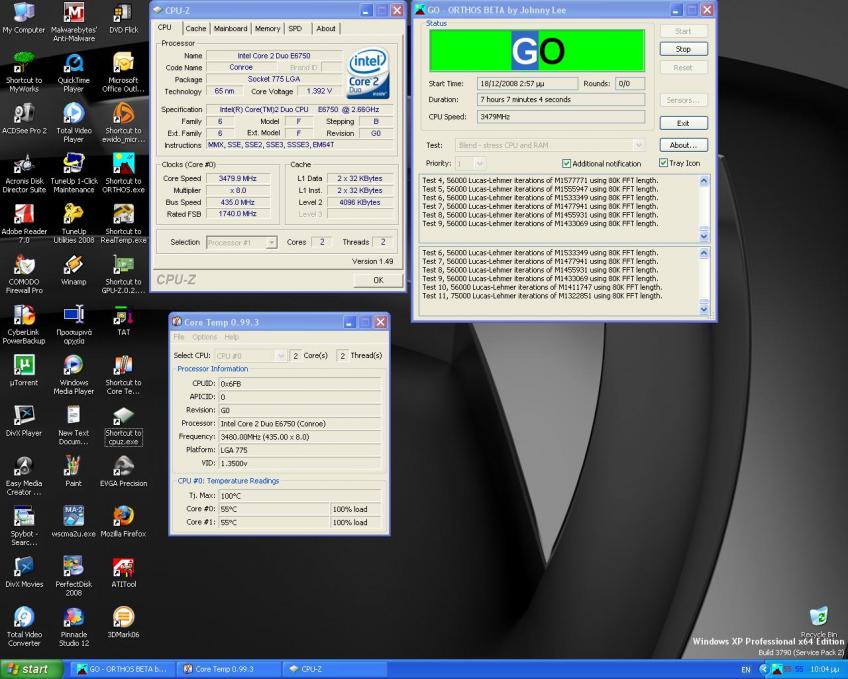Click the EN language indicator in taskbar
This screenshot has height=679, width=848.
coord(746,670)
